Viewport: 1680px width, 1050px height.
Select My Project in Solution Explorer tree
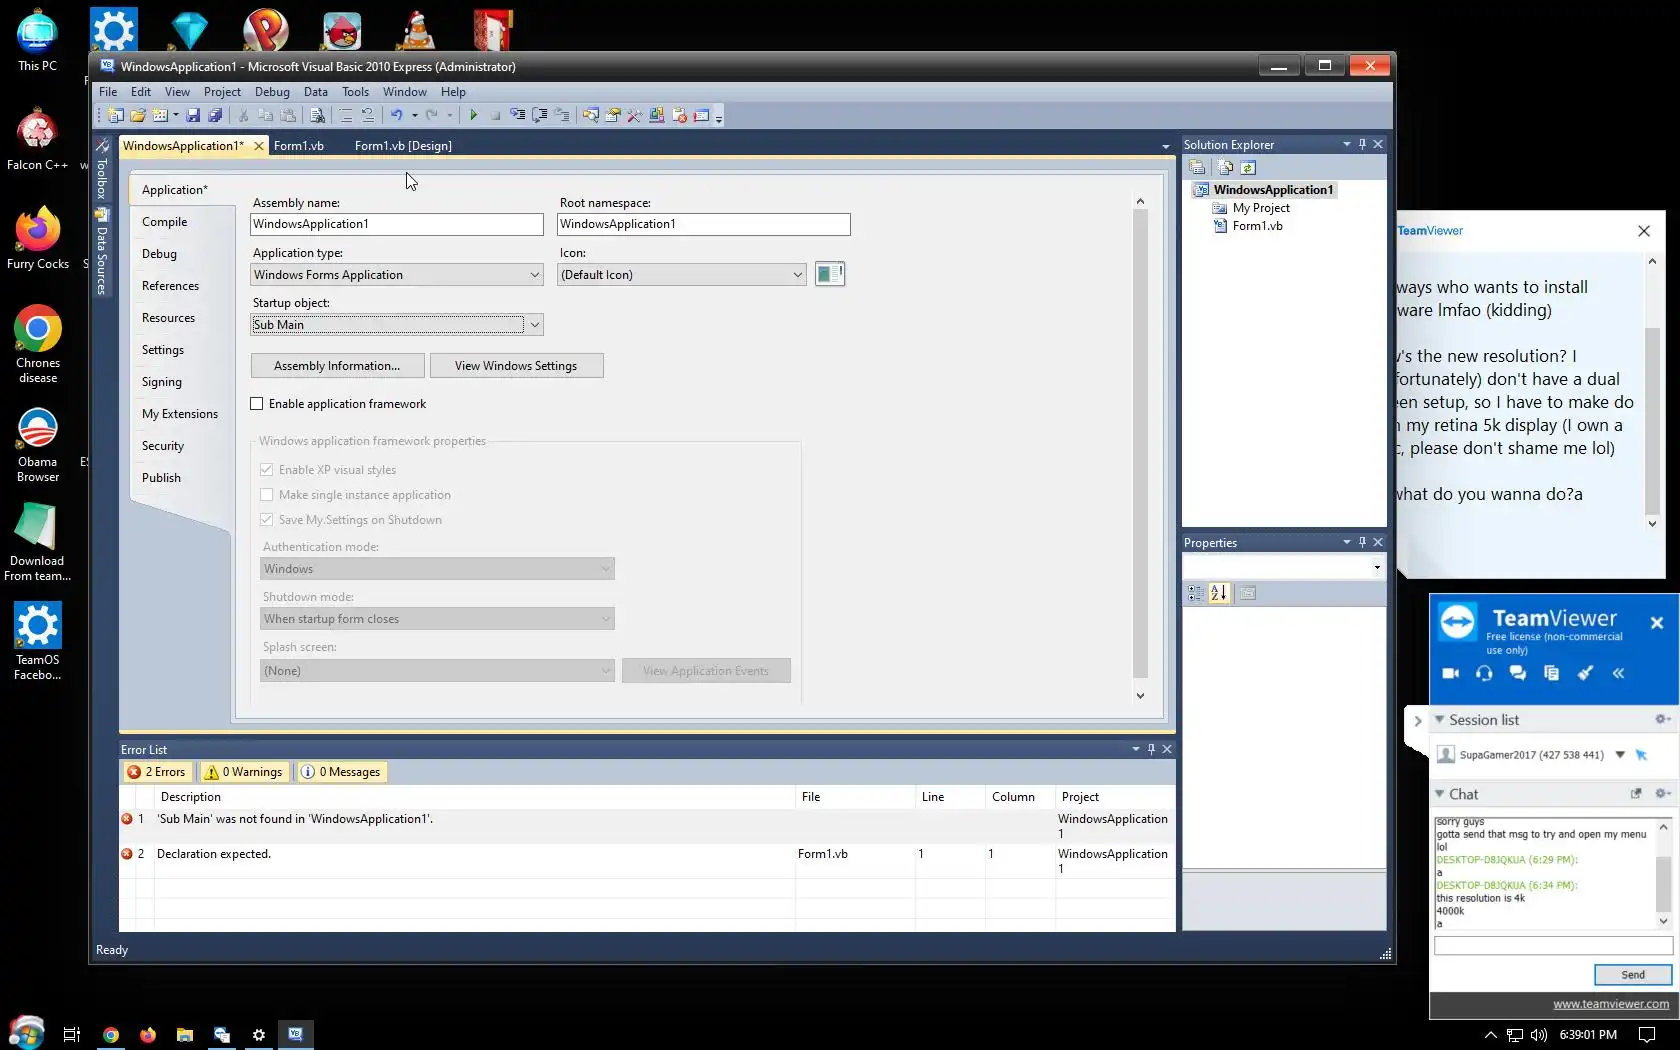(x=1261, y=208)
